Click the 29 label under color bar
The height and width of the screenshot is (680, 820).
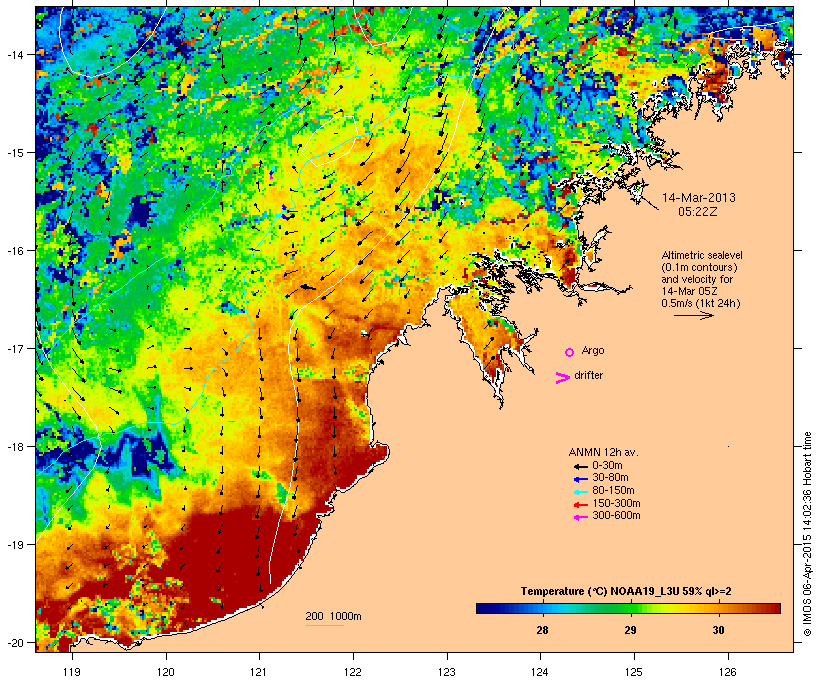click(x=630, y=630)
